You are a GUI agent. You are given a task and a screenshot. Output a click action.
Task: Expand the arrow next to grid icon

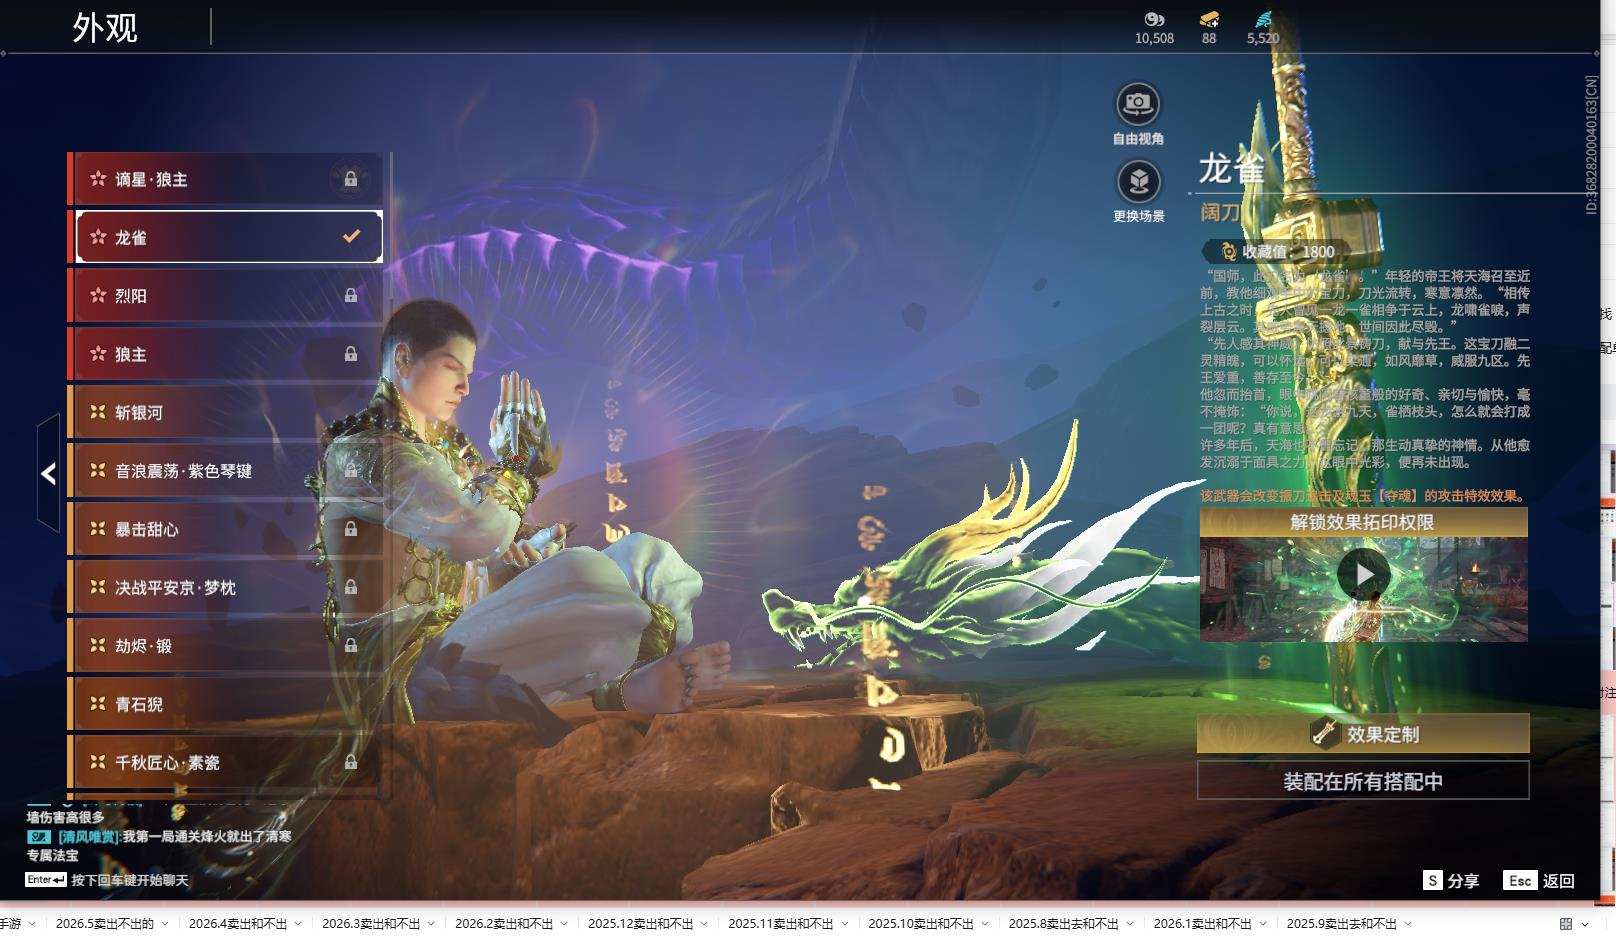click(1586, 924)
